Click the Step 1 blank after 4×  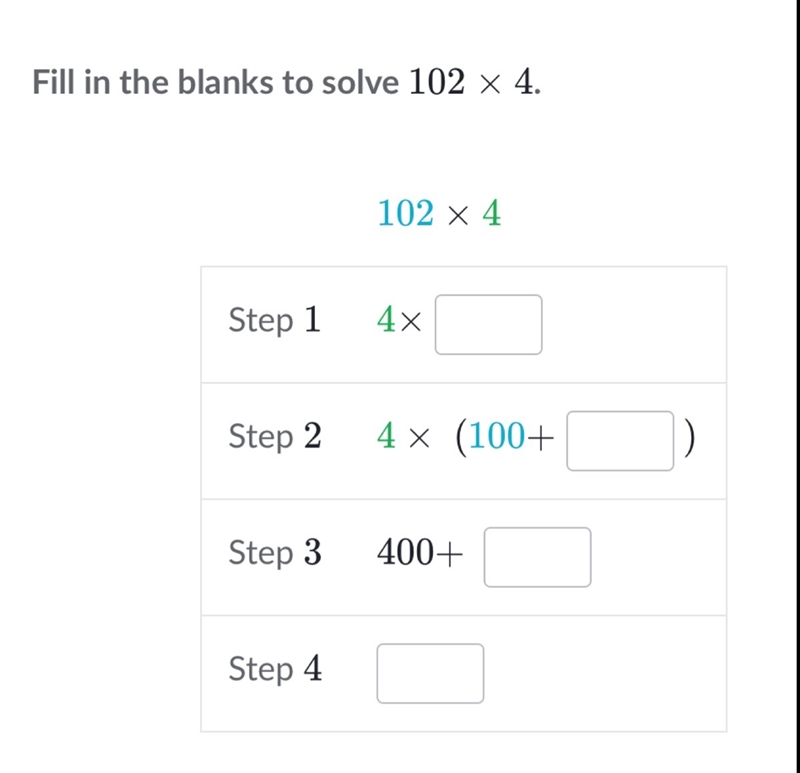488,325
